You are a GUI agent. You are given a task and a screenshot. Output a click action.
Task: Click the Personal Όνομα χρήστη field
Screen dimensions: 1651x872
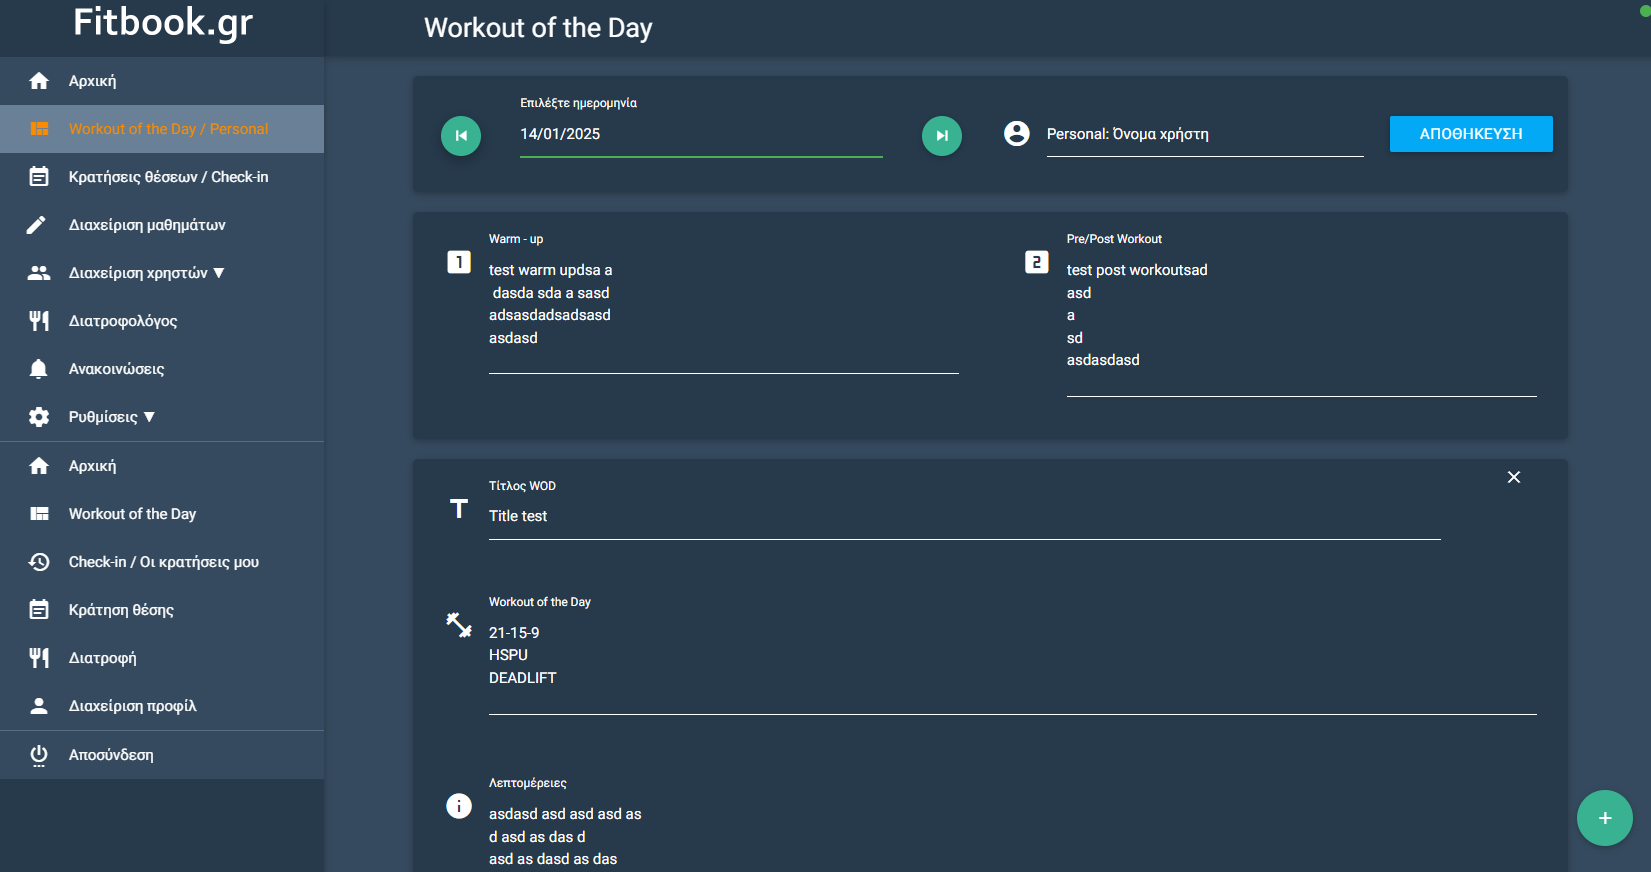coord(1204,134)
